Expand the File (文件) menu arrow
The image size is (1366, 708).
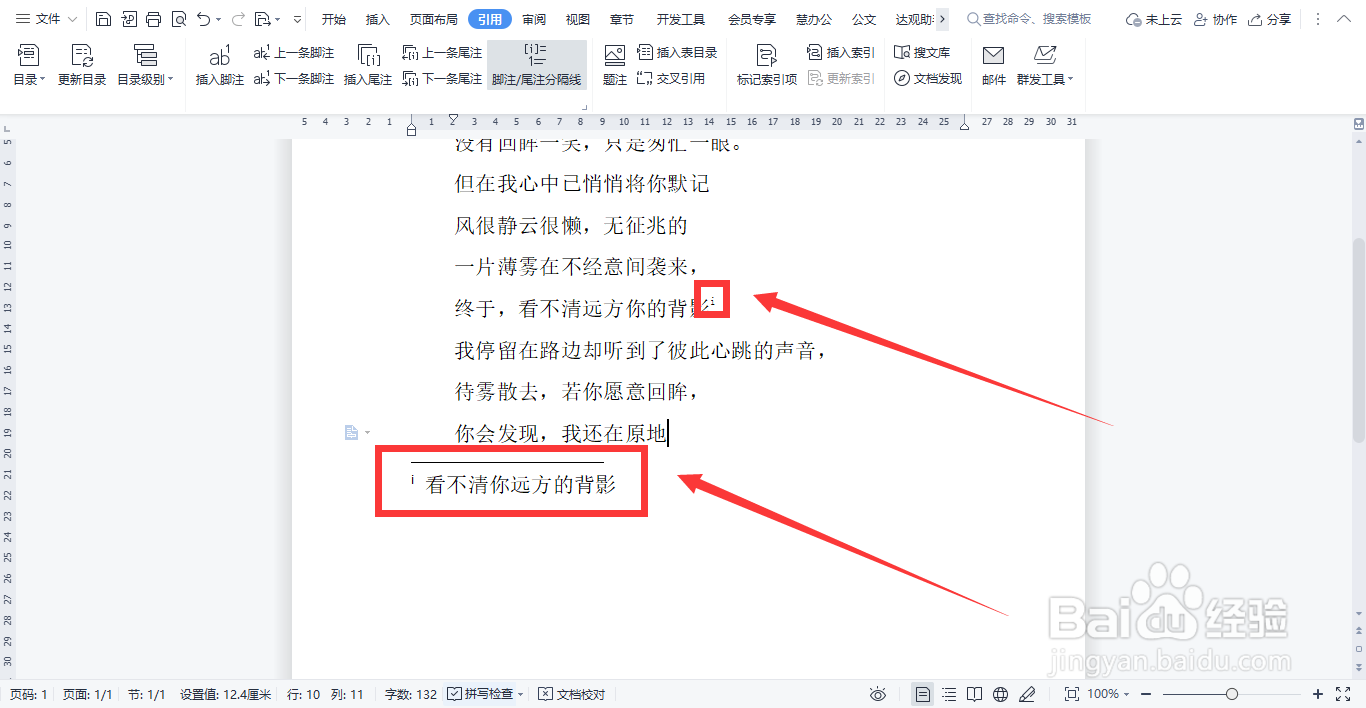coord(72,19)
